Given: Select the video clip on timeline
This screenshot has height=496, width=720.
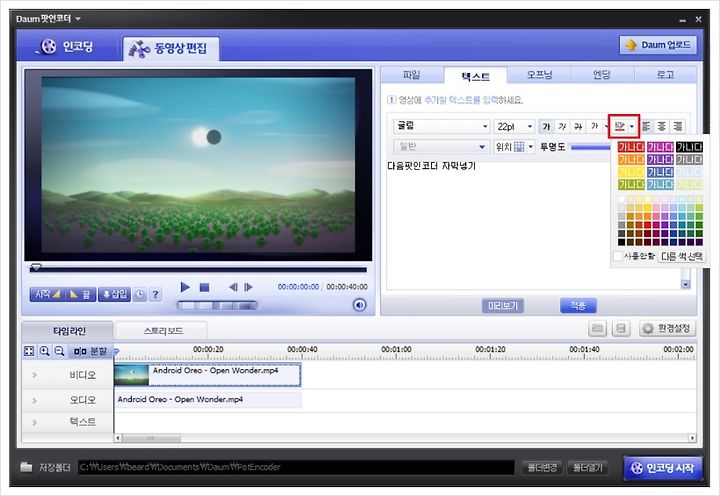Looking at the screenshot, I should [208, 375].
